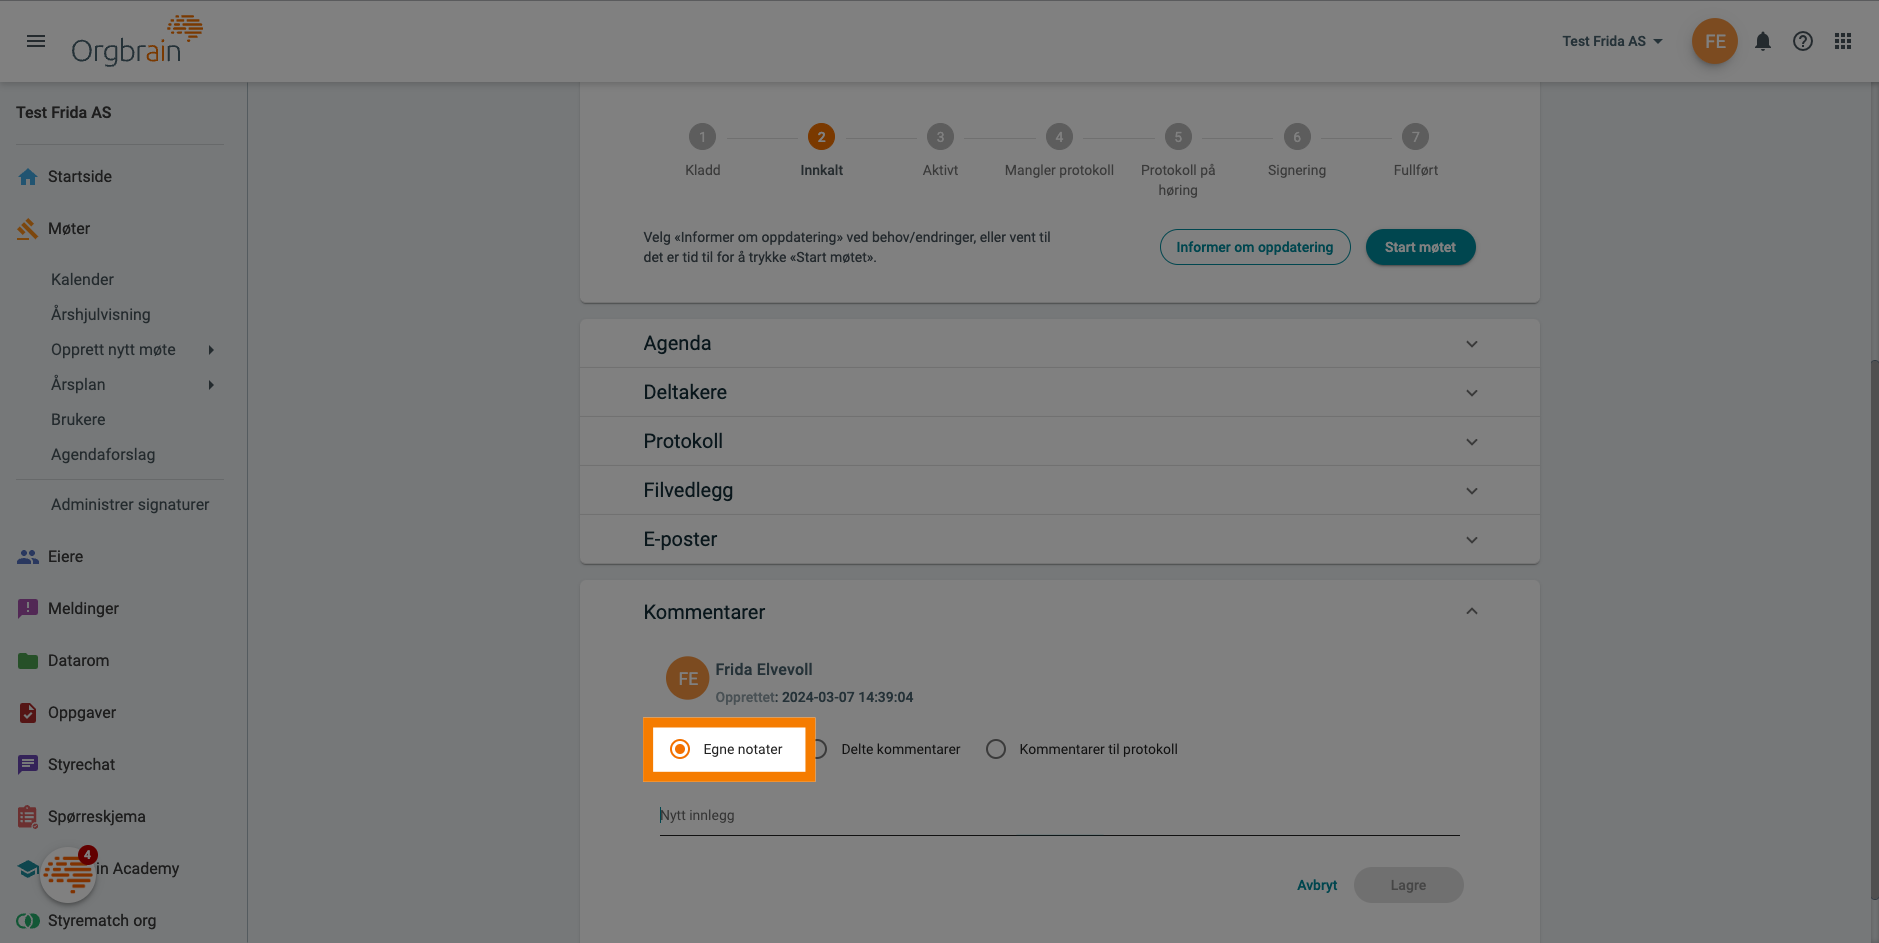The width and height of the screenshot is (1879, 943).
Task: Expand the Agenda section
Action: click(x=1059, y=343)
